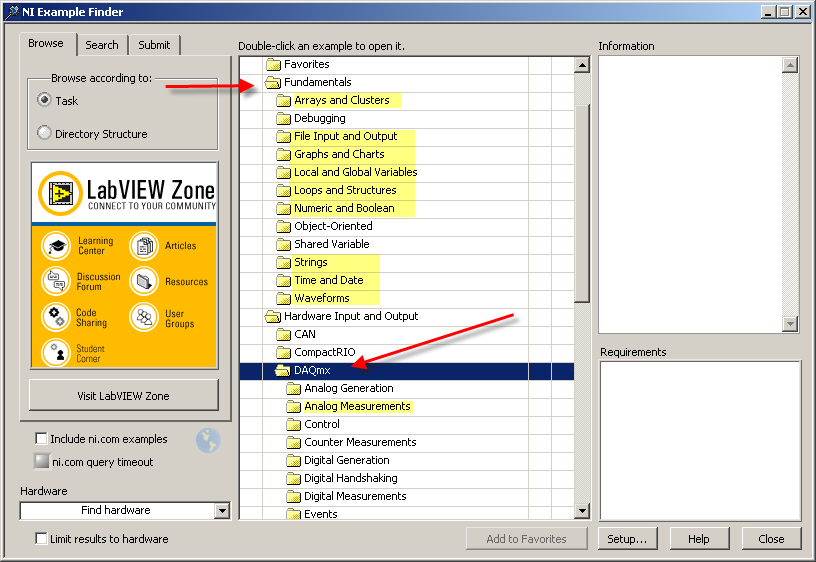
Task: Open the Articles icon in LabVIEW Zone
Action: (x=144, y=246)
